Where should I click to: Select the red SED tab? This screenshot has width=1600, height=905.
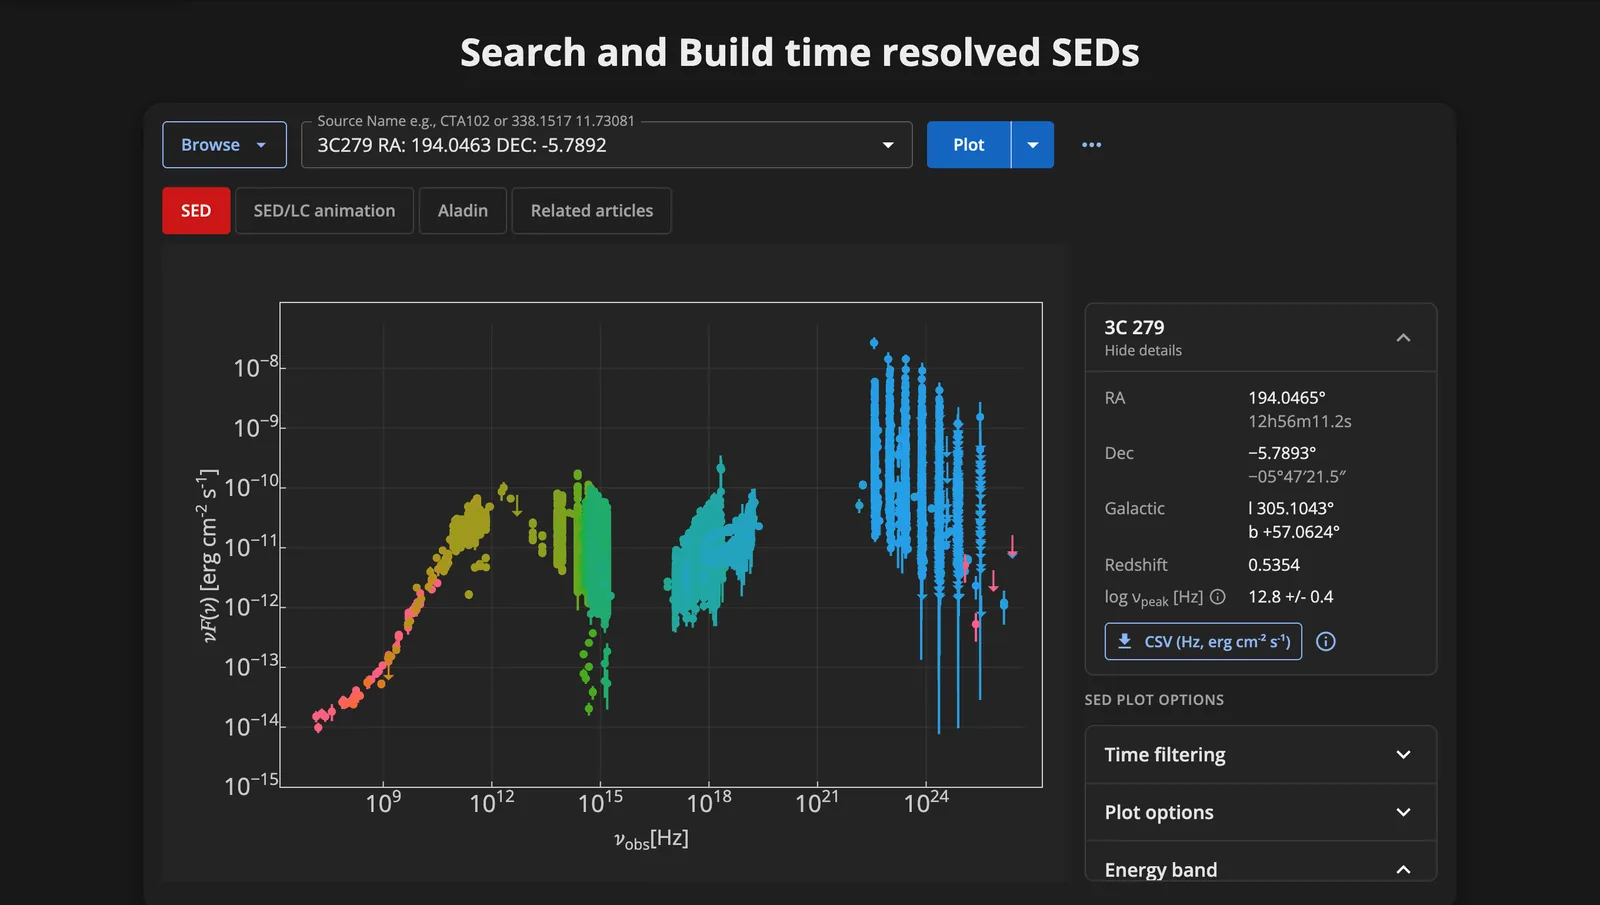pos(196,211)
